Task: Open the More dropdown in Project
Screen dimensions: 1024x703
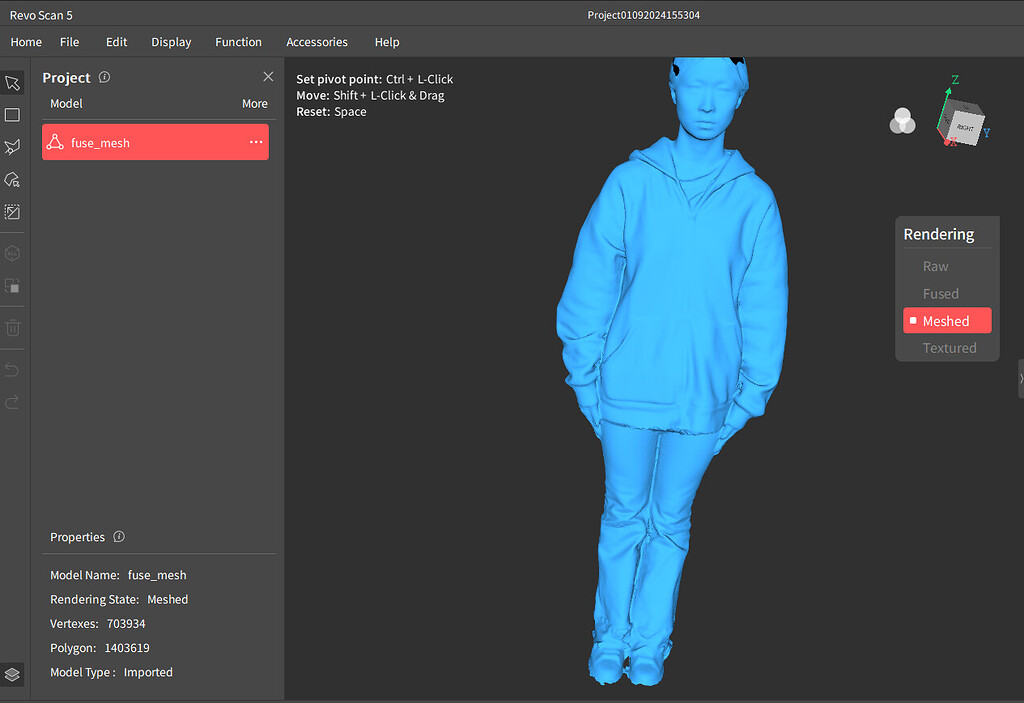Action: [255, 103]
